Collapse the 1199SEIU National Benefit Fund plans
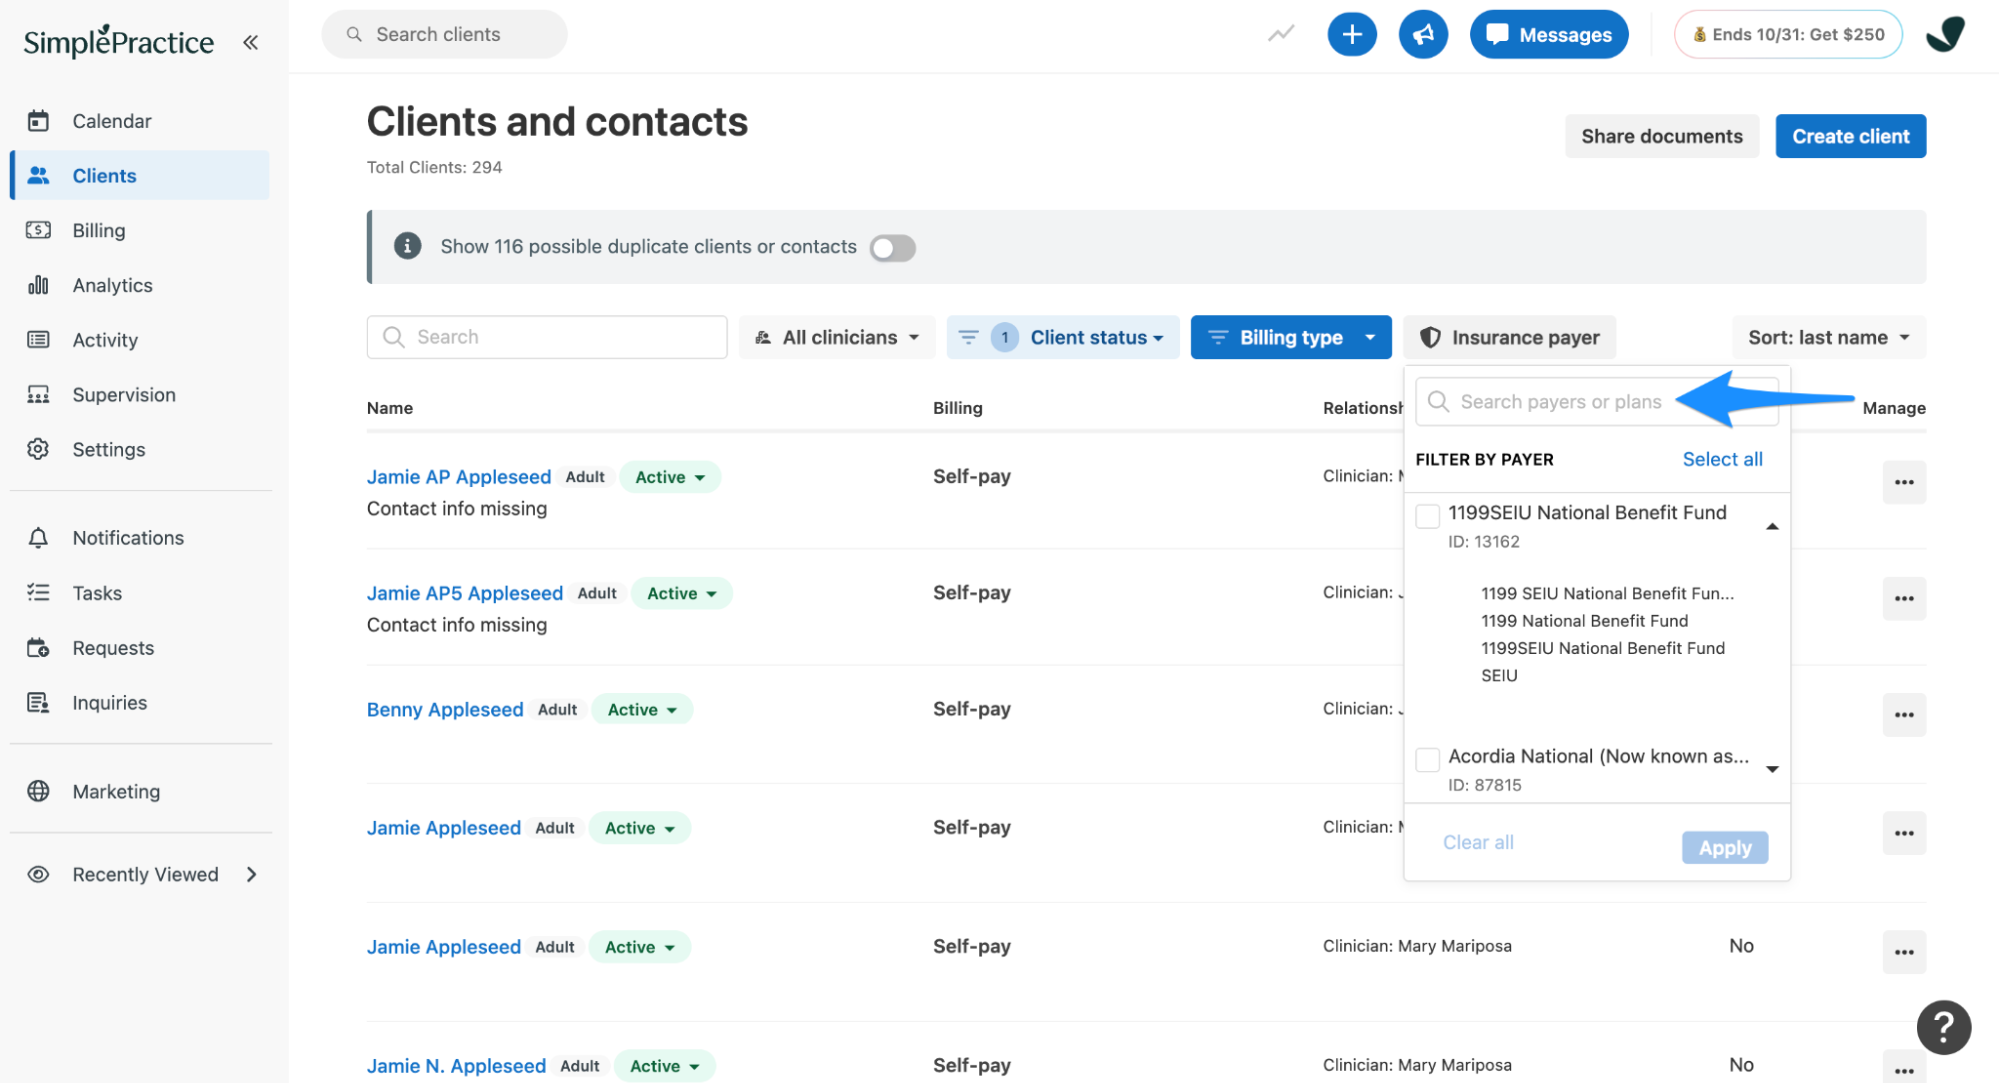 pyautogui.click(x=1772, y=526)
